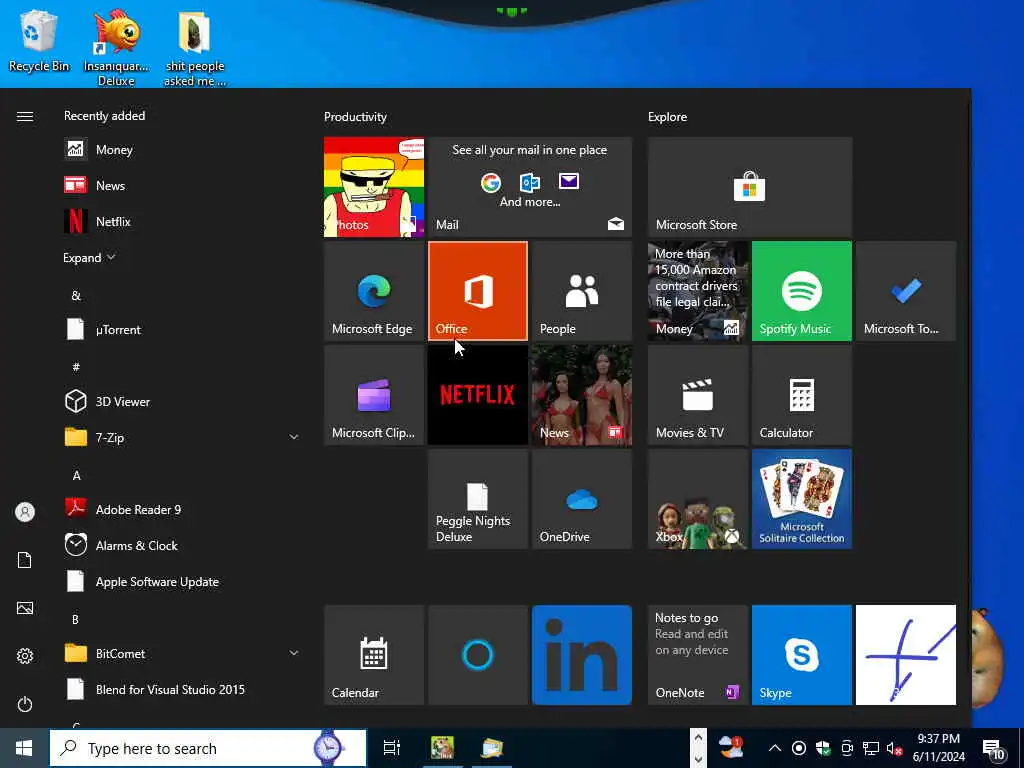Open the Photos tile
The height and width of the screenshot is (768, 1024).
pyautogui.click(x=374, y=187)
